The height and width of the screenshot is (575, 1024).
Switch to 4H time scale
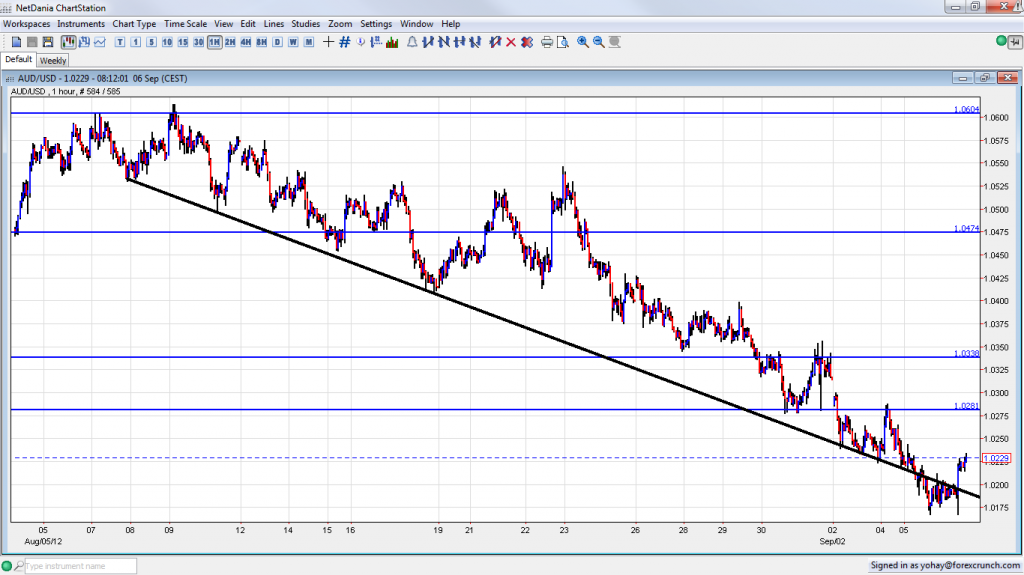tap(246, 42)
